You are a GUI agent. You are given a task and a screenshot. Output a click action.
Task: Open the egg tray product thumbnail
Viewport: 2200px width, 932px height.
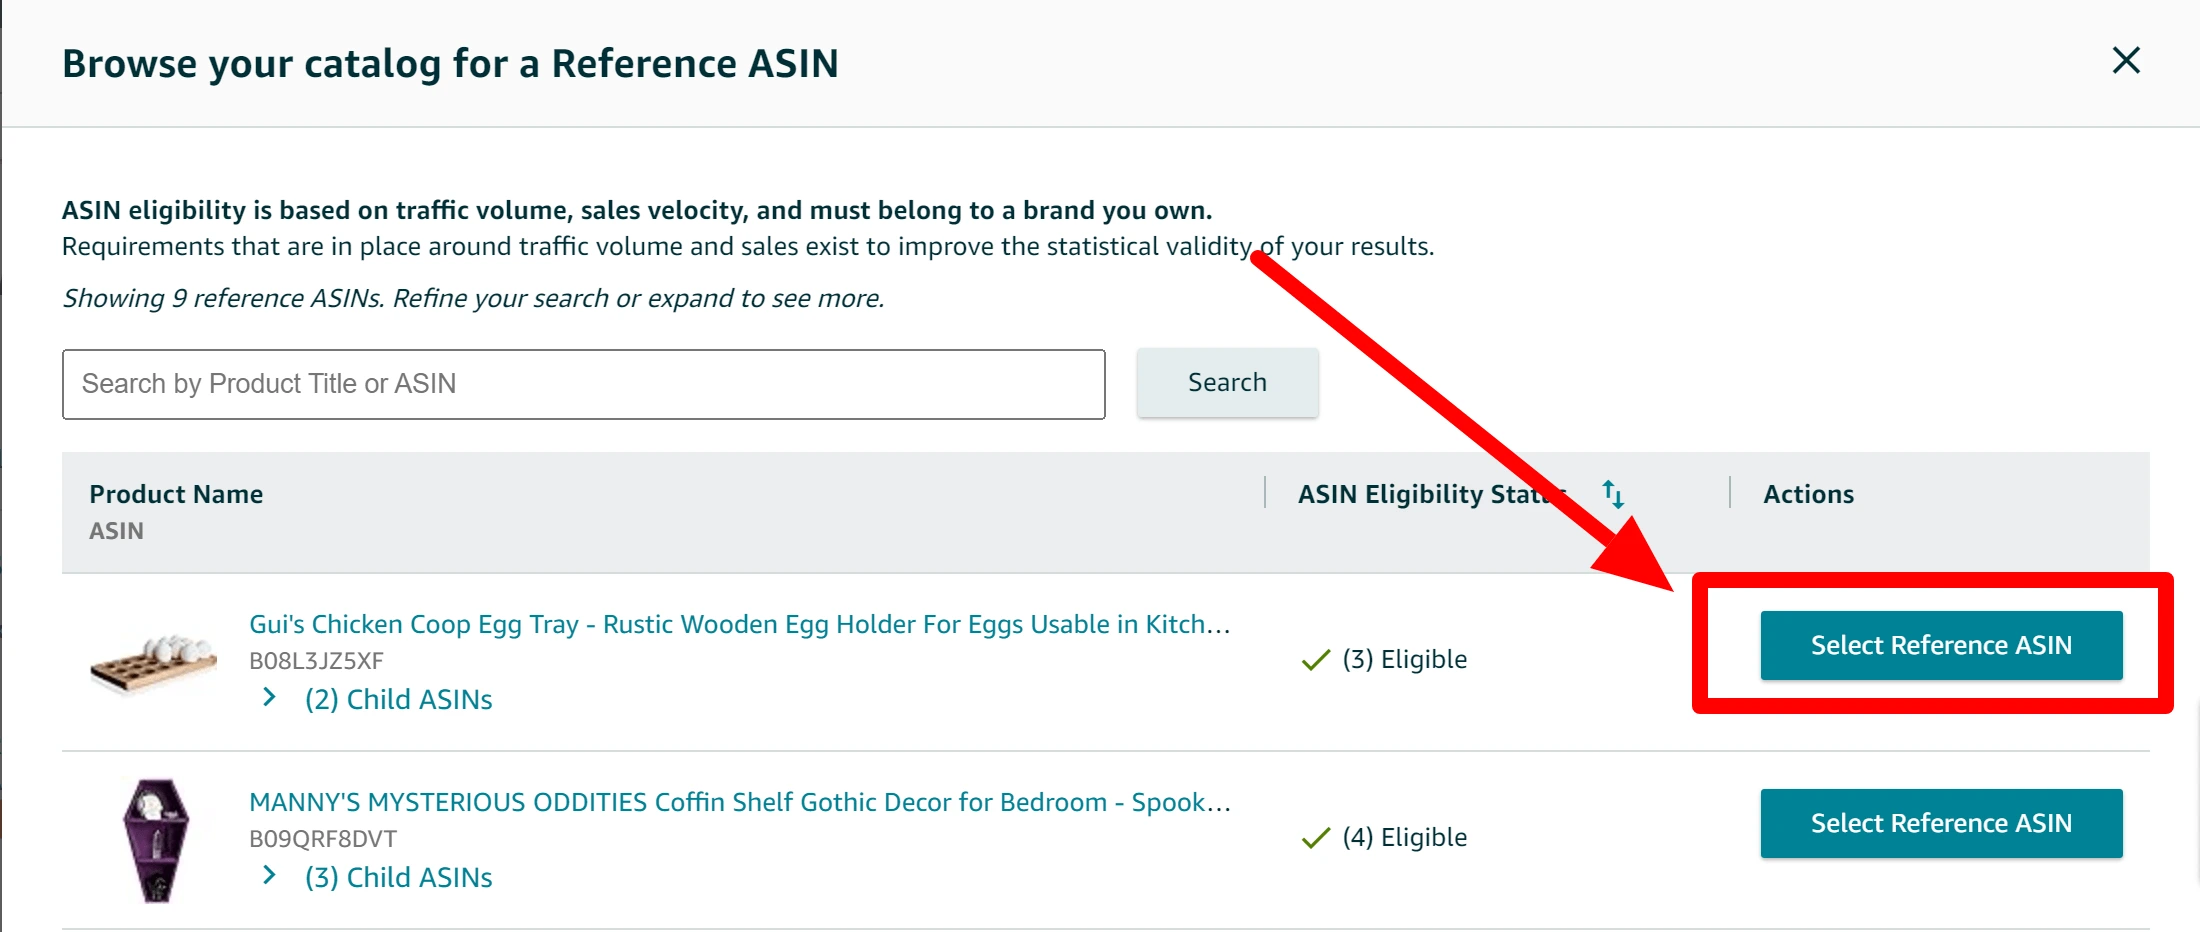(x=153, y=661)
